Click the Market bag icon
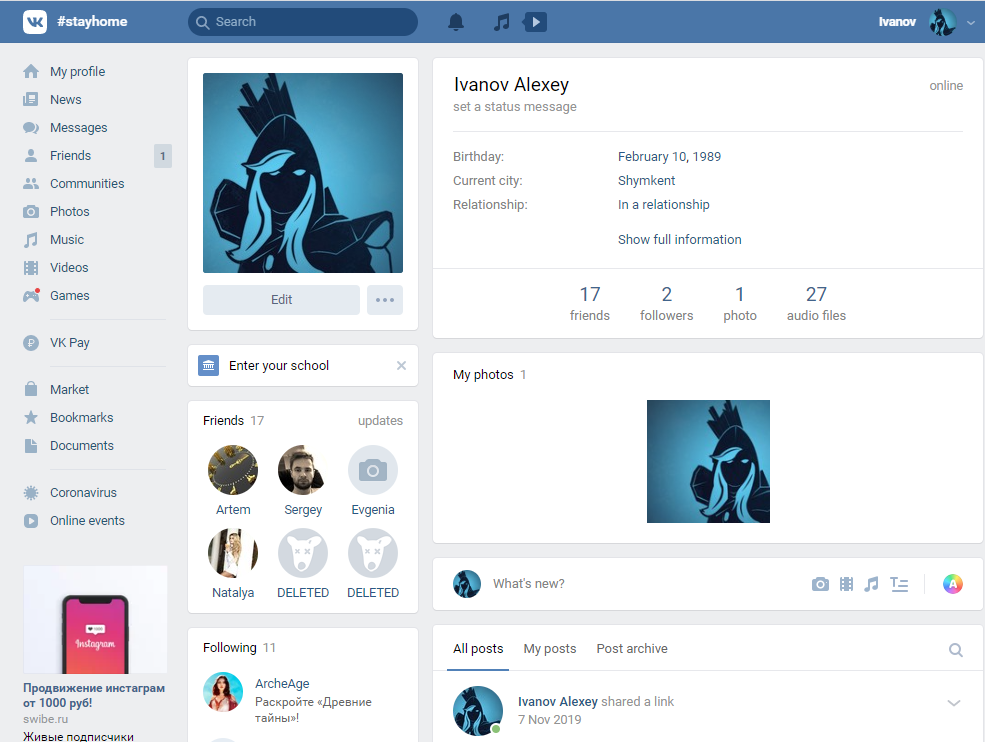Image resolution: width=985 pixels, height=742 pixels. (x=31, y=390)
